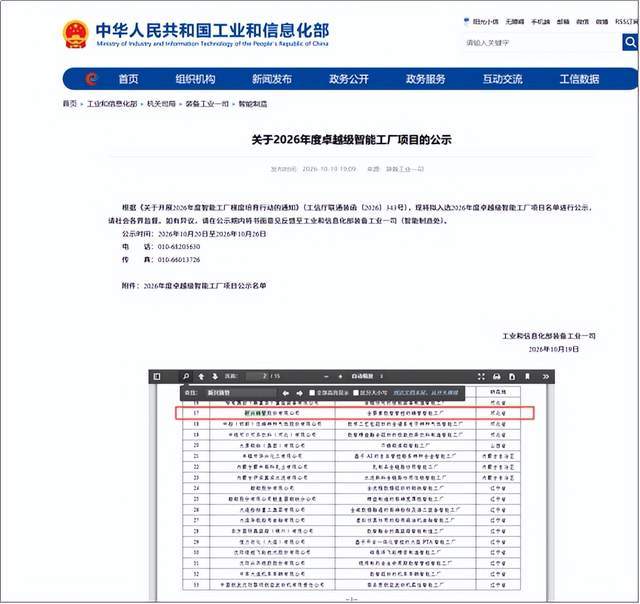The image size is (640, 604).
Task: Click 微信 link in top bar
Action: [582, 22]
